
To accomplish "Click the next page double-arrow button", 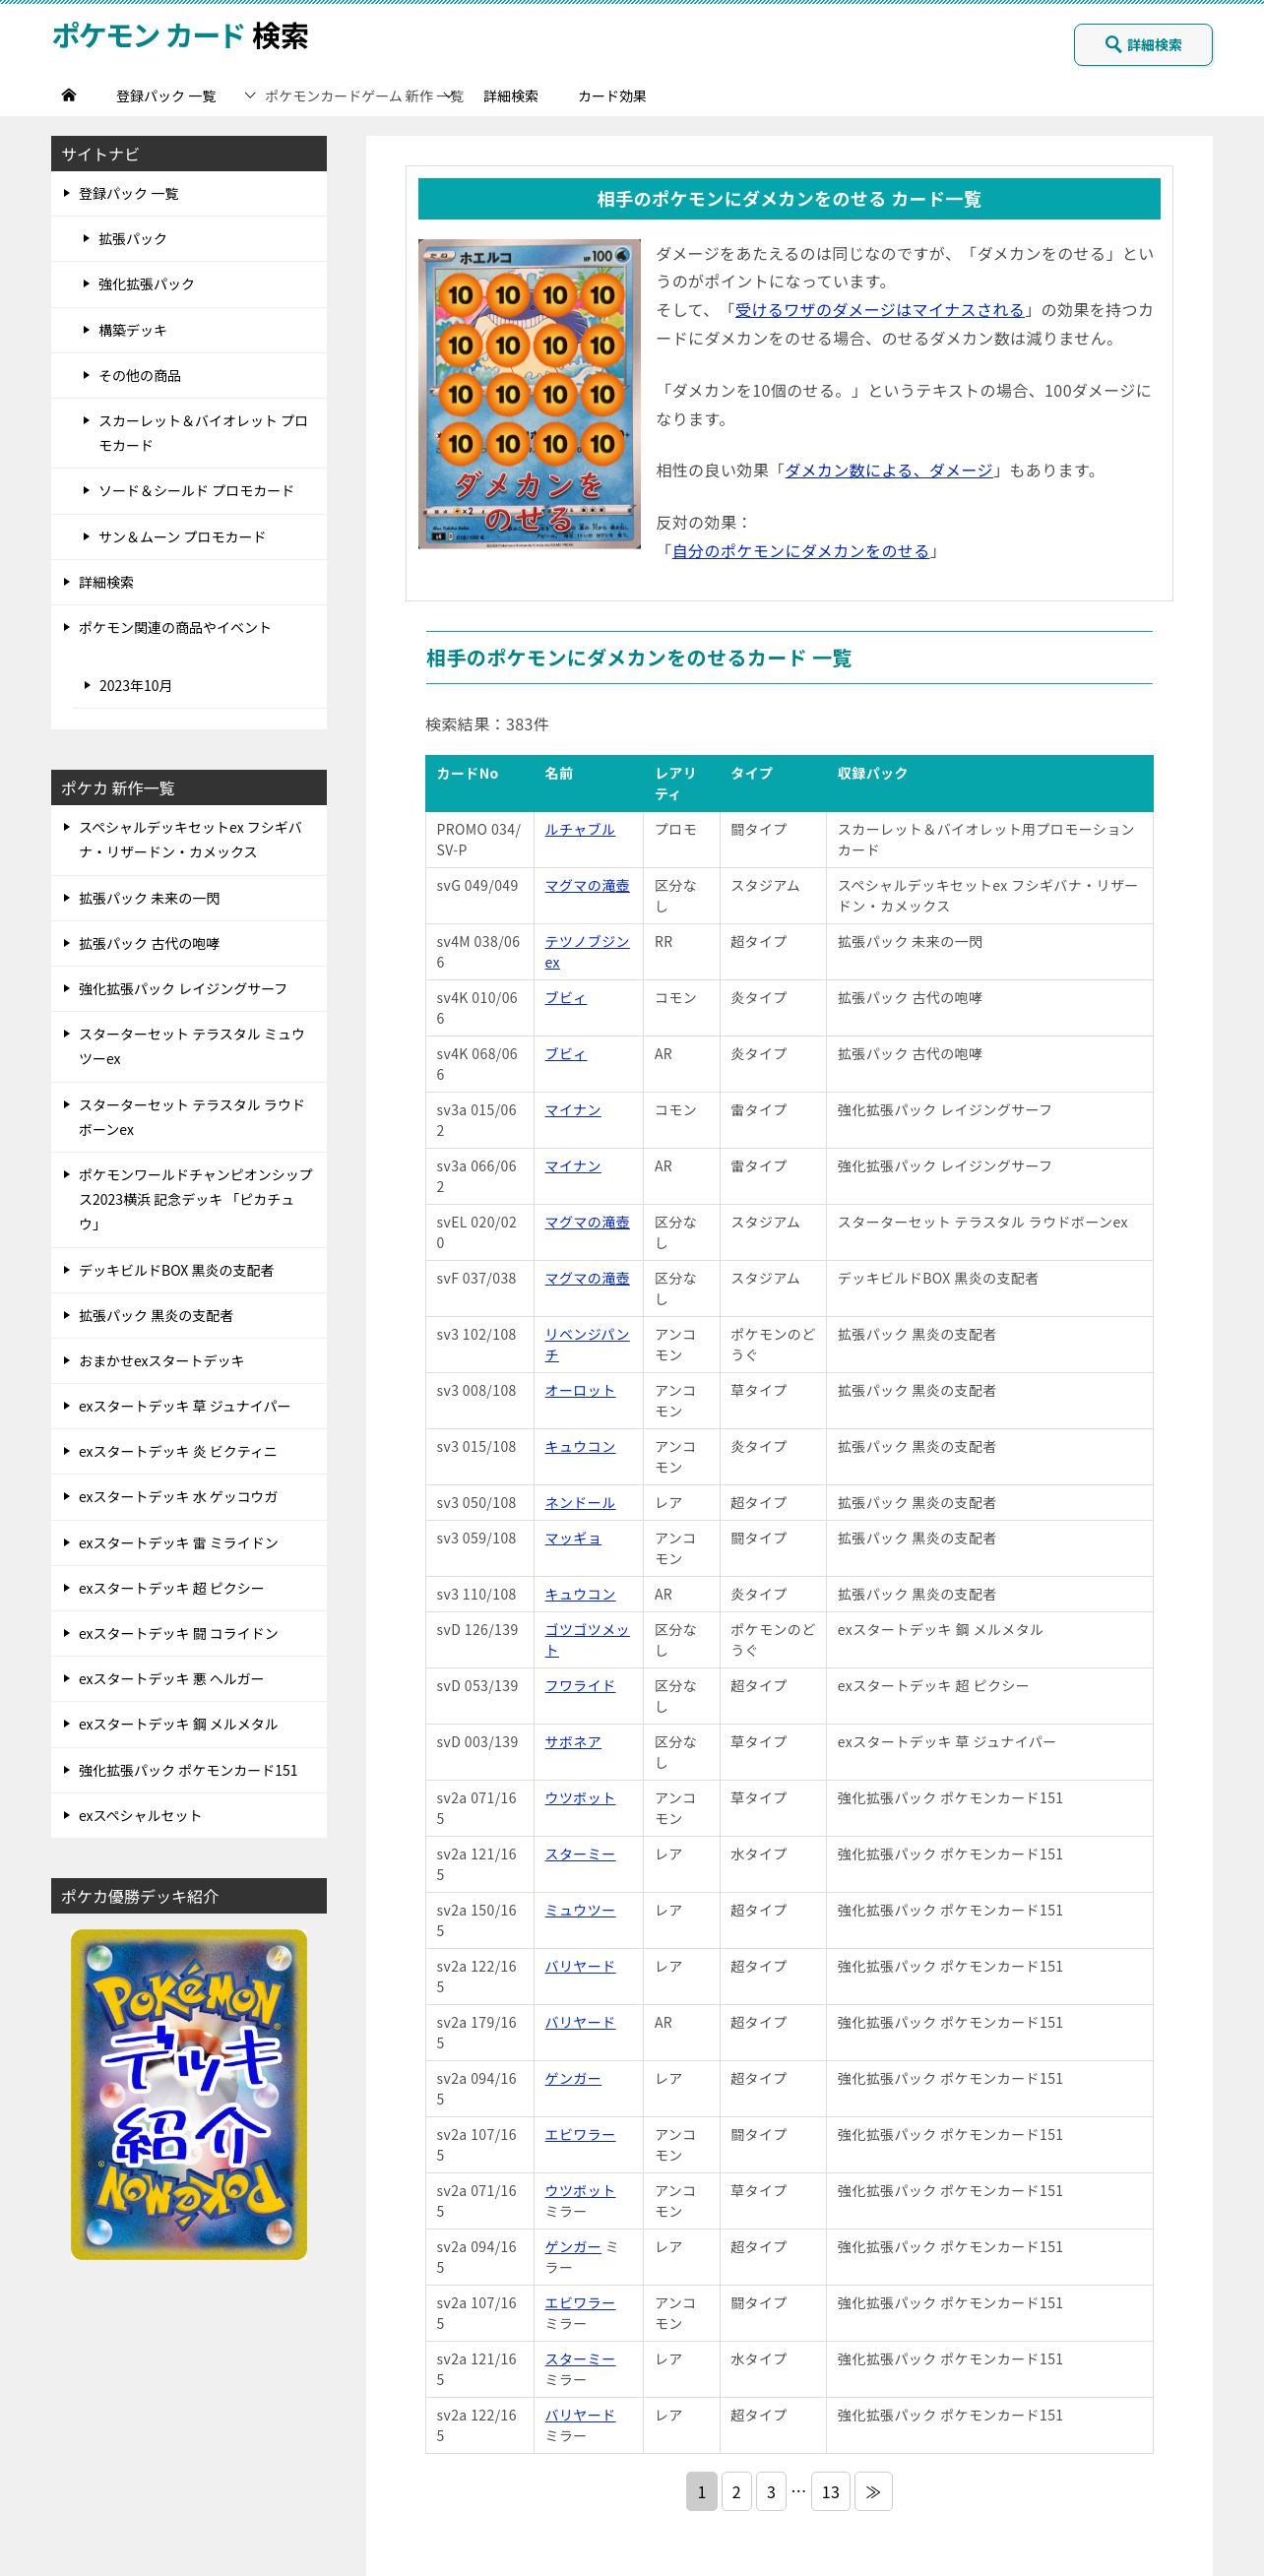I will coord(873,2491).
